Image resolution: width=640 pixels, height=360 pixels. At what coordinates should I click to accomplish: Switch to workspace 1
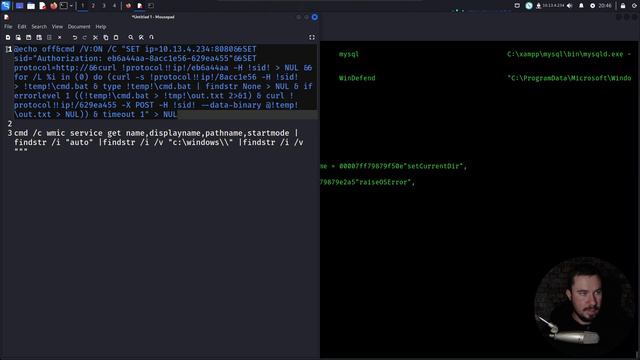tap(82, 6)
